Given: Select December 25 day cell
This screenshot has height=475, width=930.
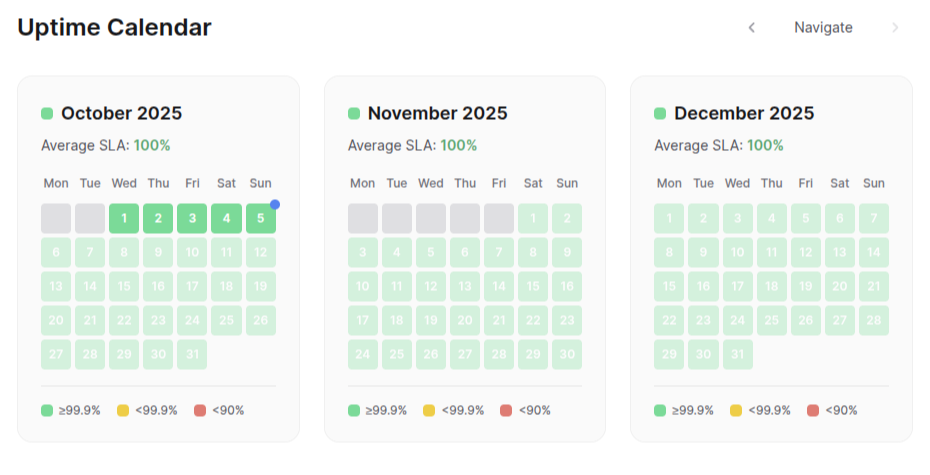Looking at the screenshot, I should pyautogui.click(x=771, y=320).
